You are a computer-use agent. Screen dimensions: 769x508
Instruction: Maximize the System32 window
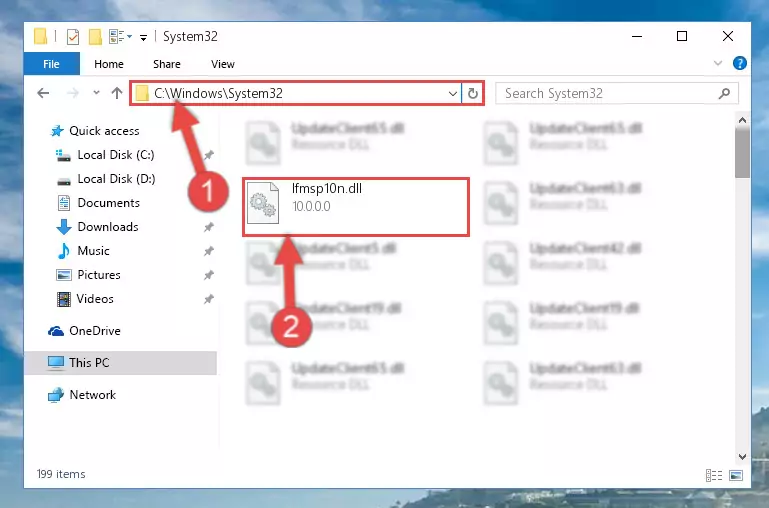[x=682, y=36]
